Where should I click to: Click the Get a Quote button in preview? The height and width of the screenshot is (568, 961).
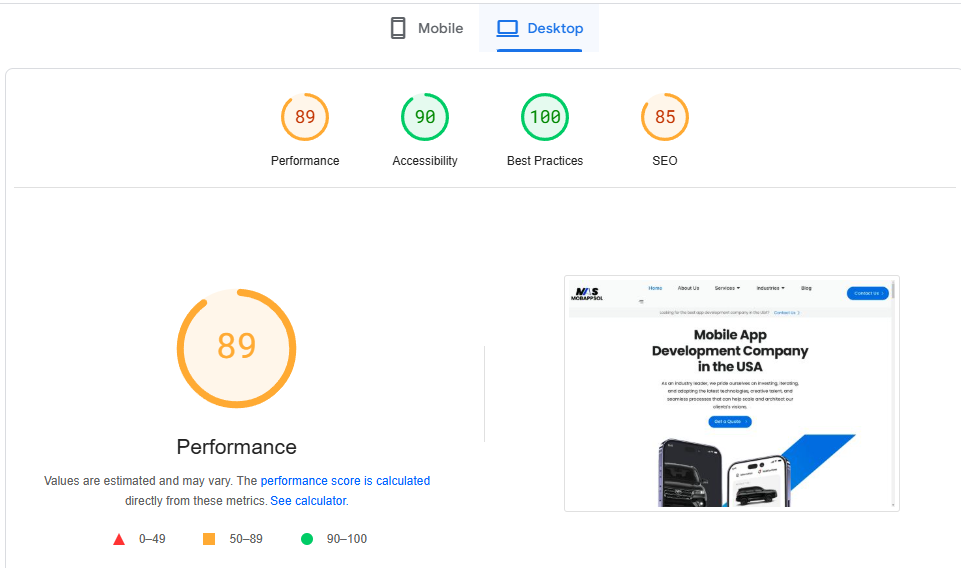coord(730,422)
